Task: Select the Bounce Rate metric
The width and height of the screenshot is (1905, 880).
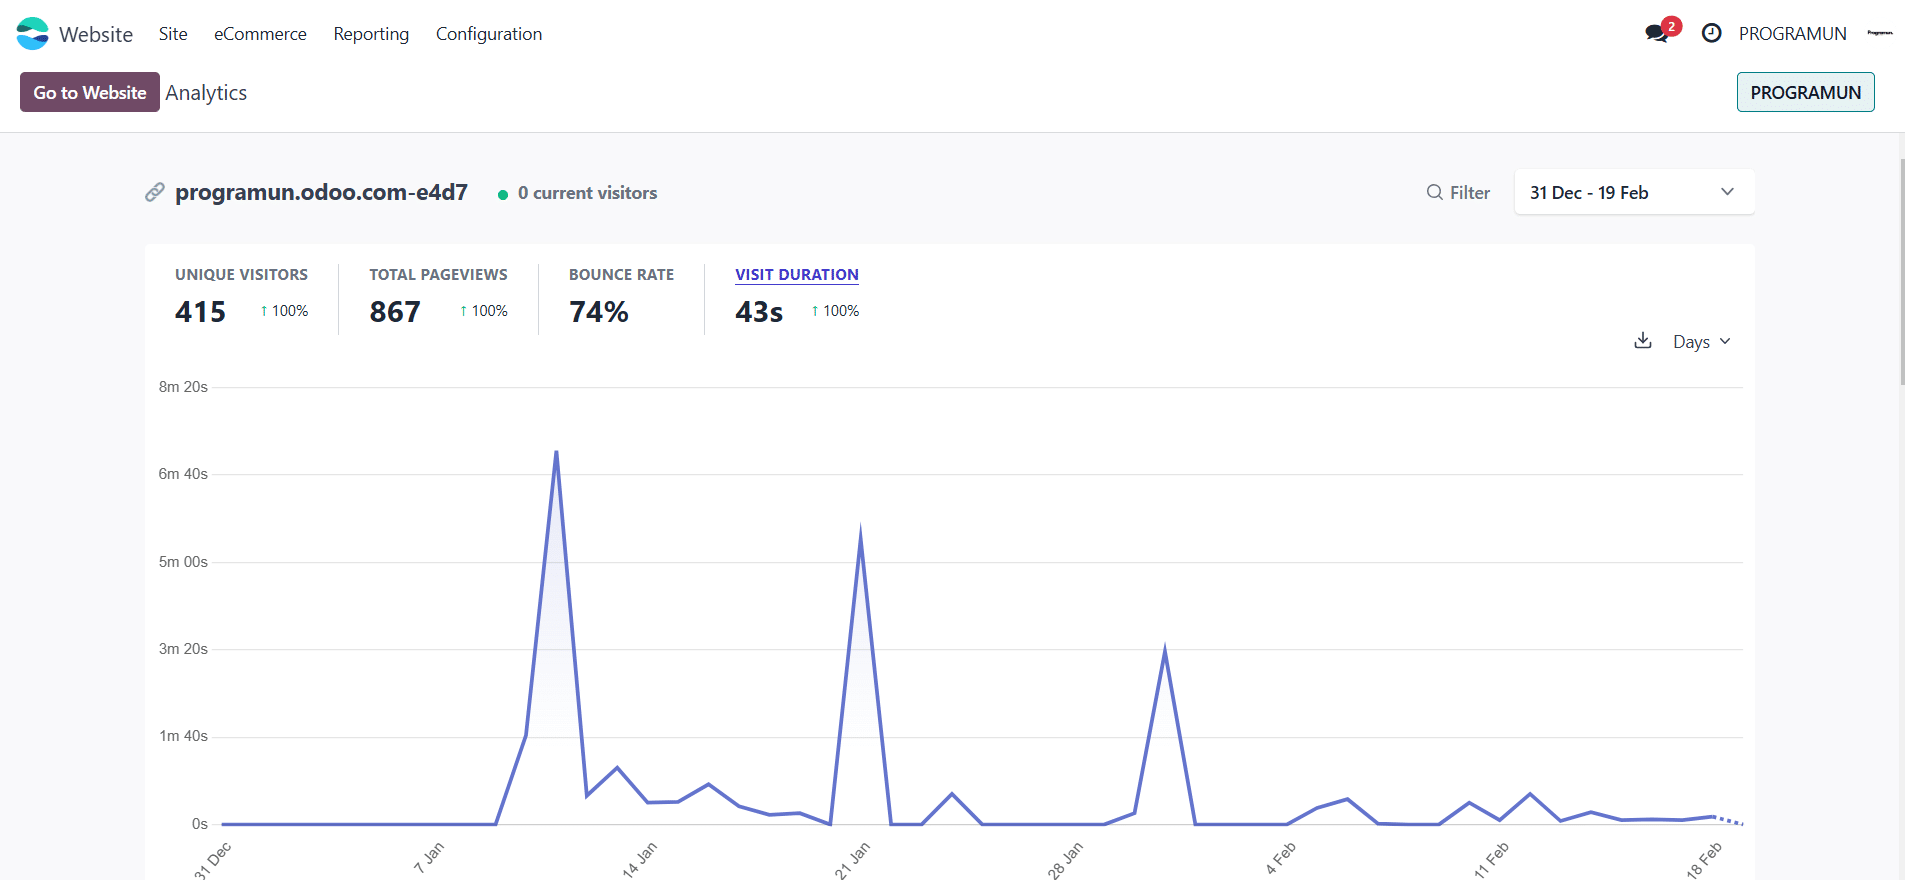Action: [x=621, y=275]
